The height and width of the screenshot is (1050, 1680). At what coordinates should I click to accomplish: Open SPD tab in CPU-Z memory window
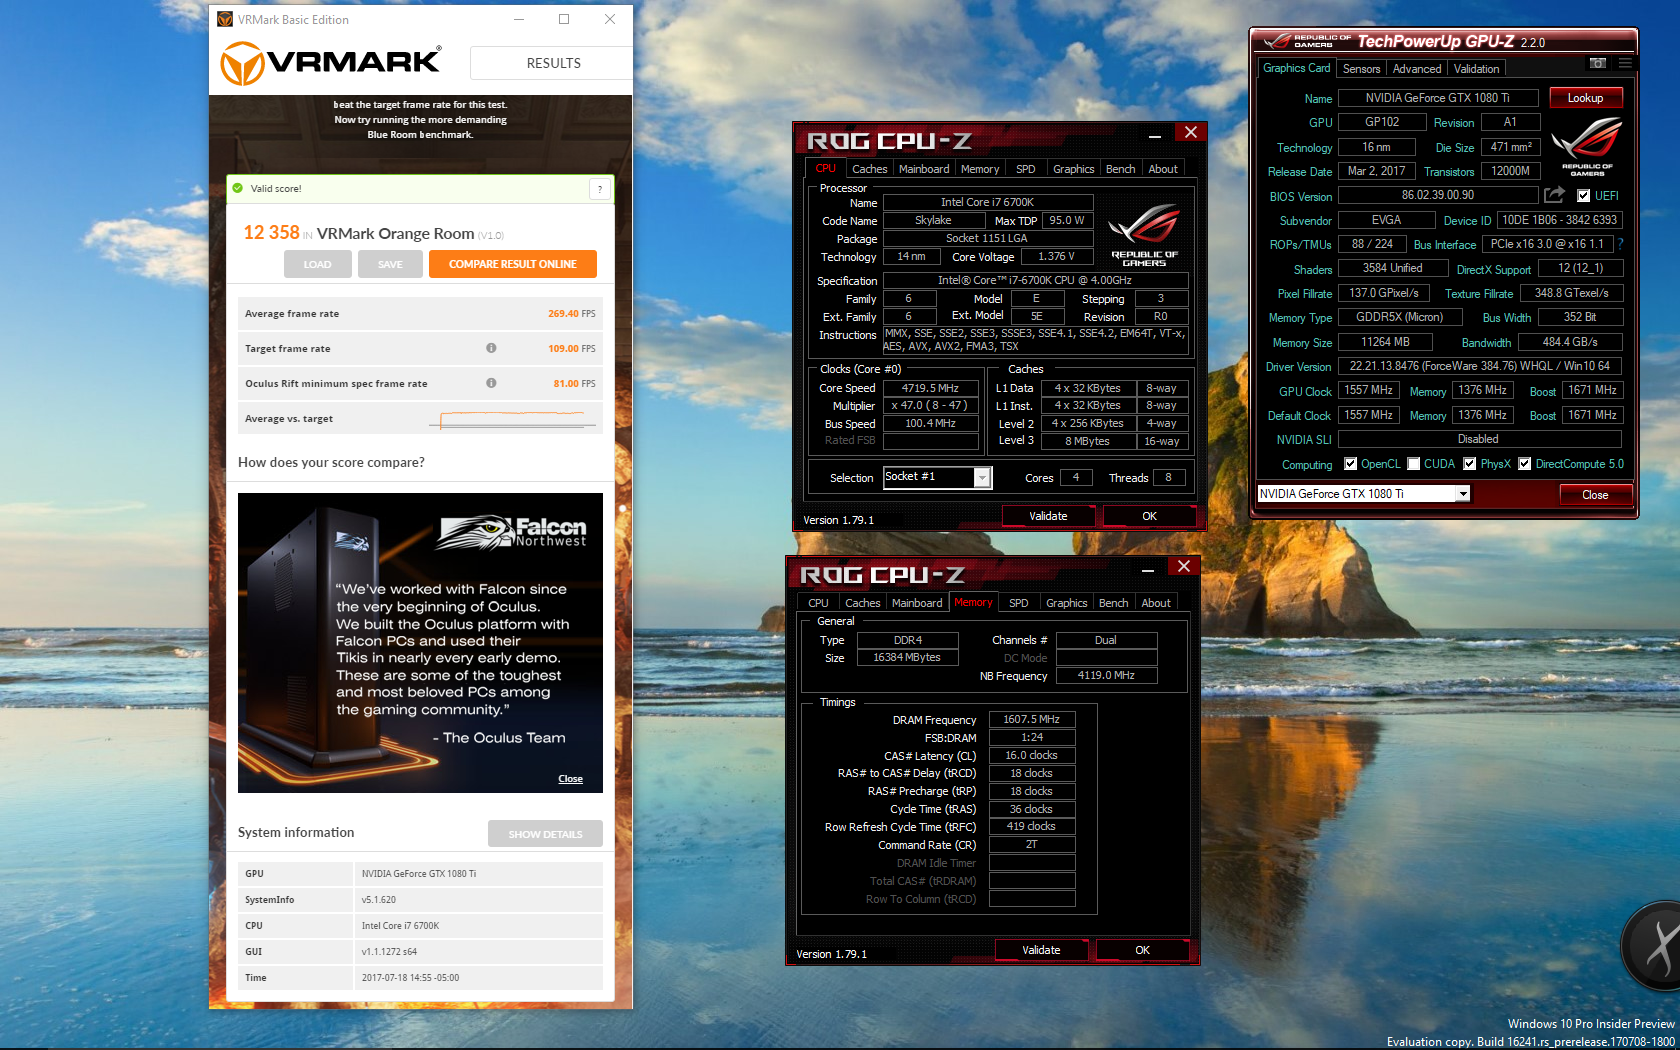point(1018,603)
